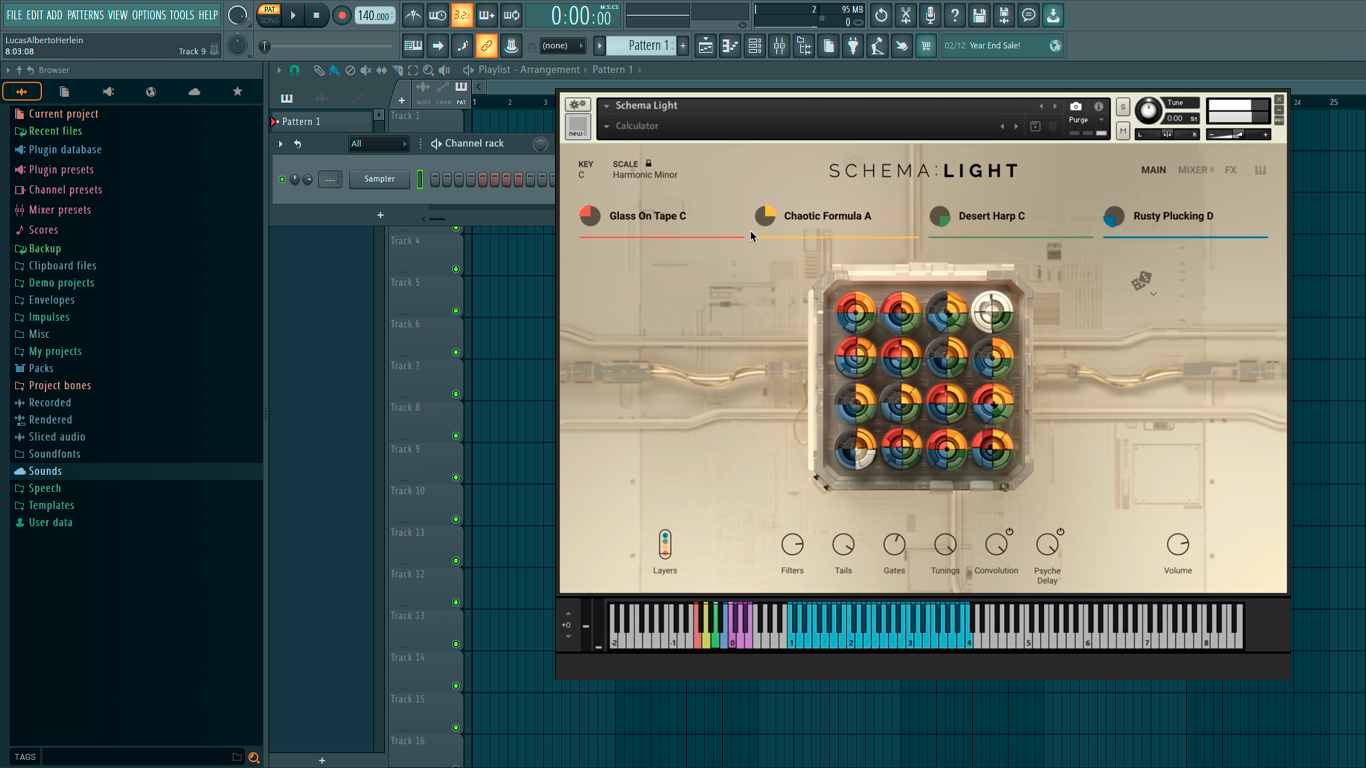Click the 140.000 tempo field

coord(374,15)
